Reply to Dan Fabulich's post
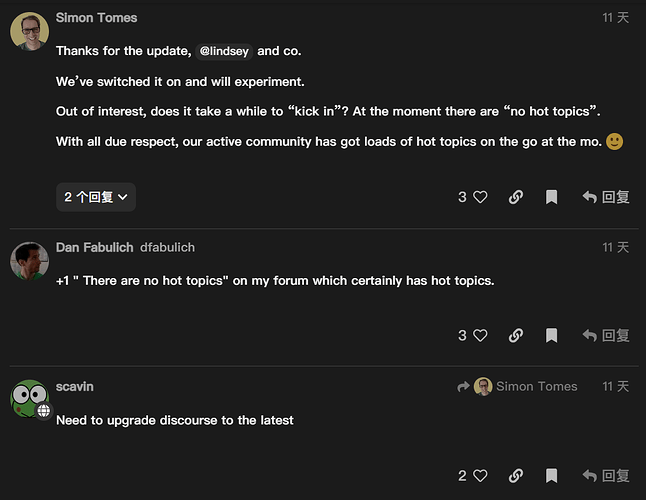The width and height of the screenshot is (646, 500). 606,335
